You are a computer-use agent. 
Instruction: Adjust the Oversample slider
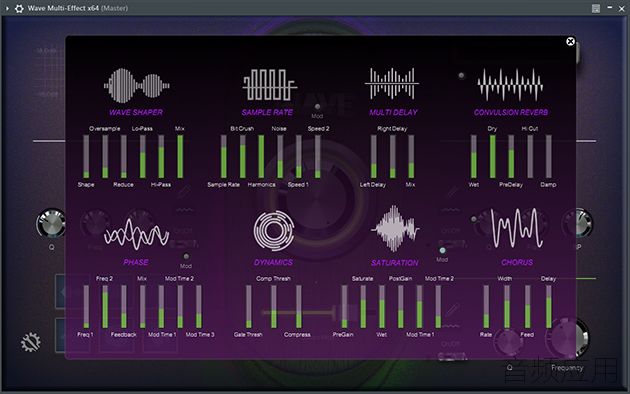[x=105, y=156]
